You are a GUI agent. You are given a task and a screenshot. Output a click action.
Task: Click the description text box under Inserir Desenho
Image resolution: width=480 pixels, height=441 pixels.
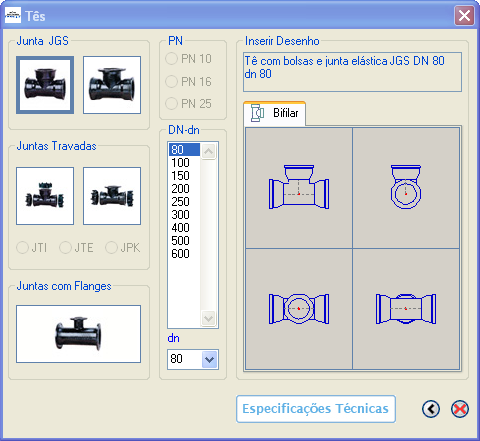(352, 72)
